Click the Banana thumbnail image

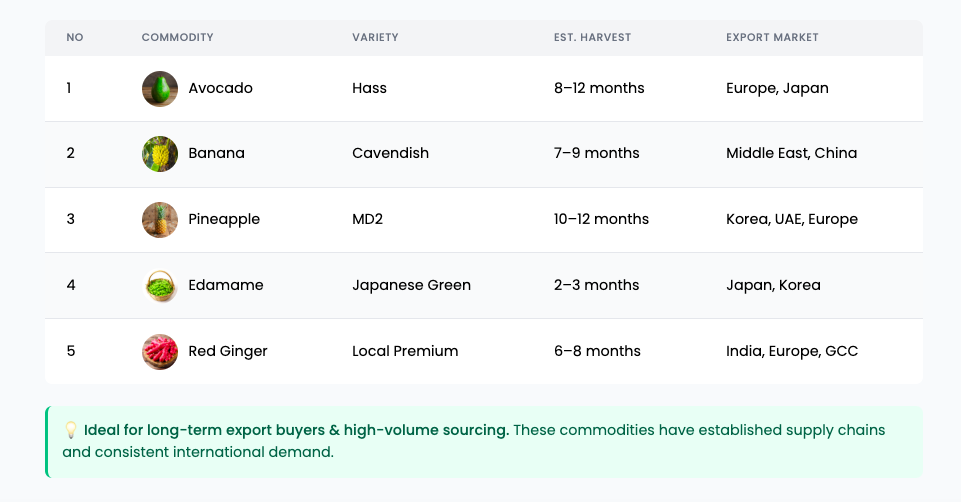pos(160,154)
